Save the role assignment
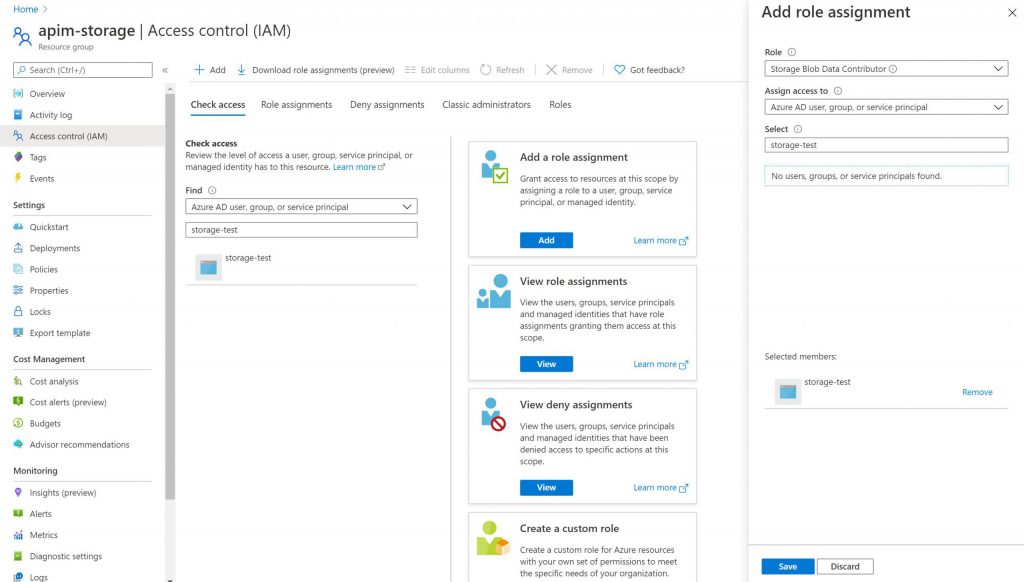Image resolution: width=1024 pixels, height=582 pixels. point(788,566)
